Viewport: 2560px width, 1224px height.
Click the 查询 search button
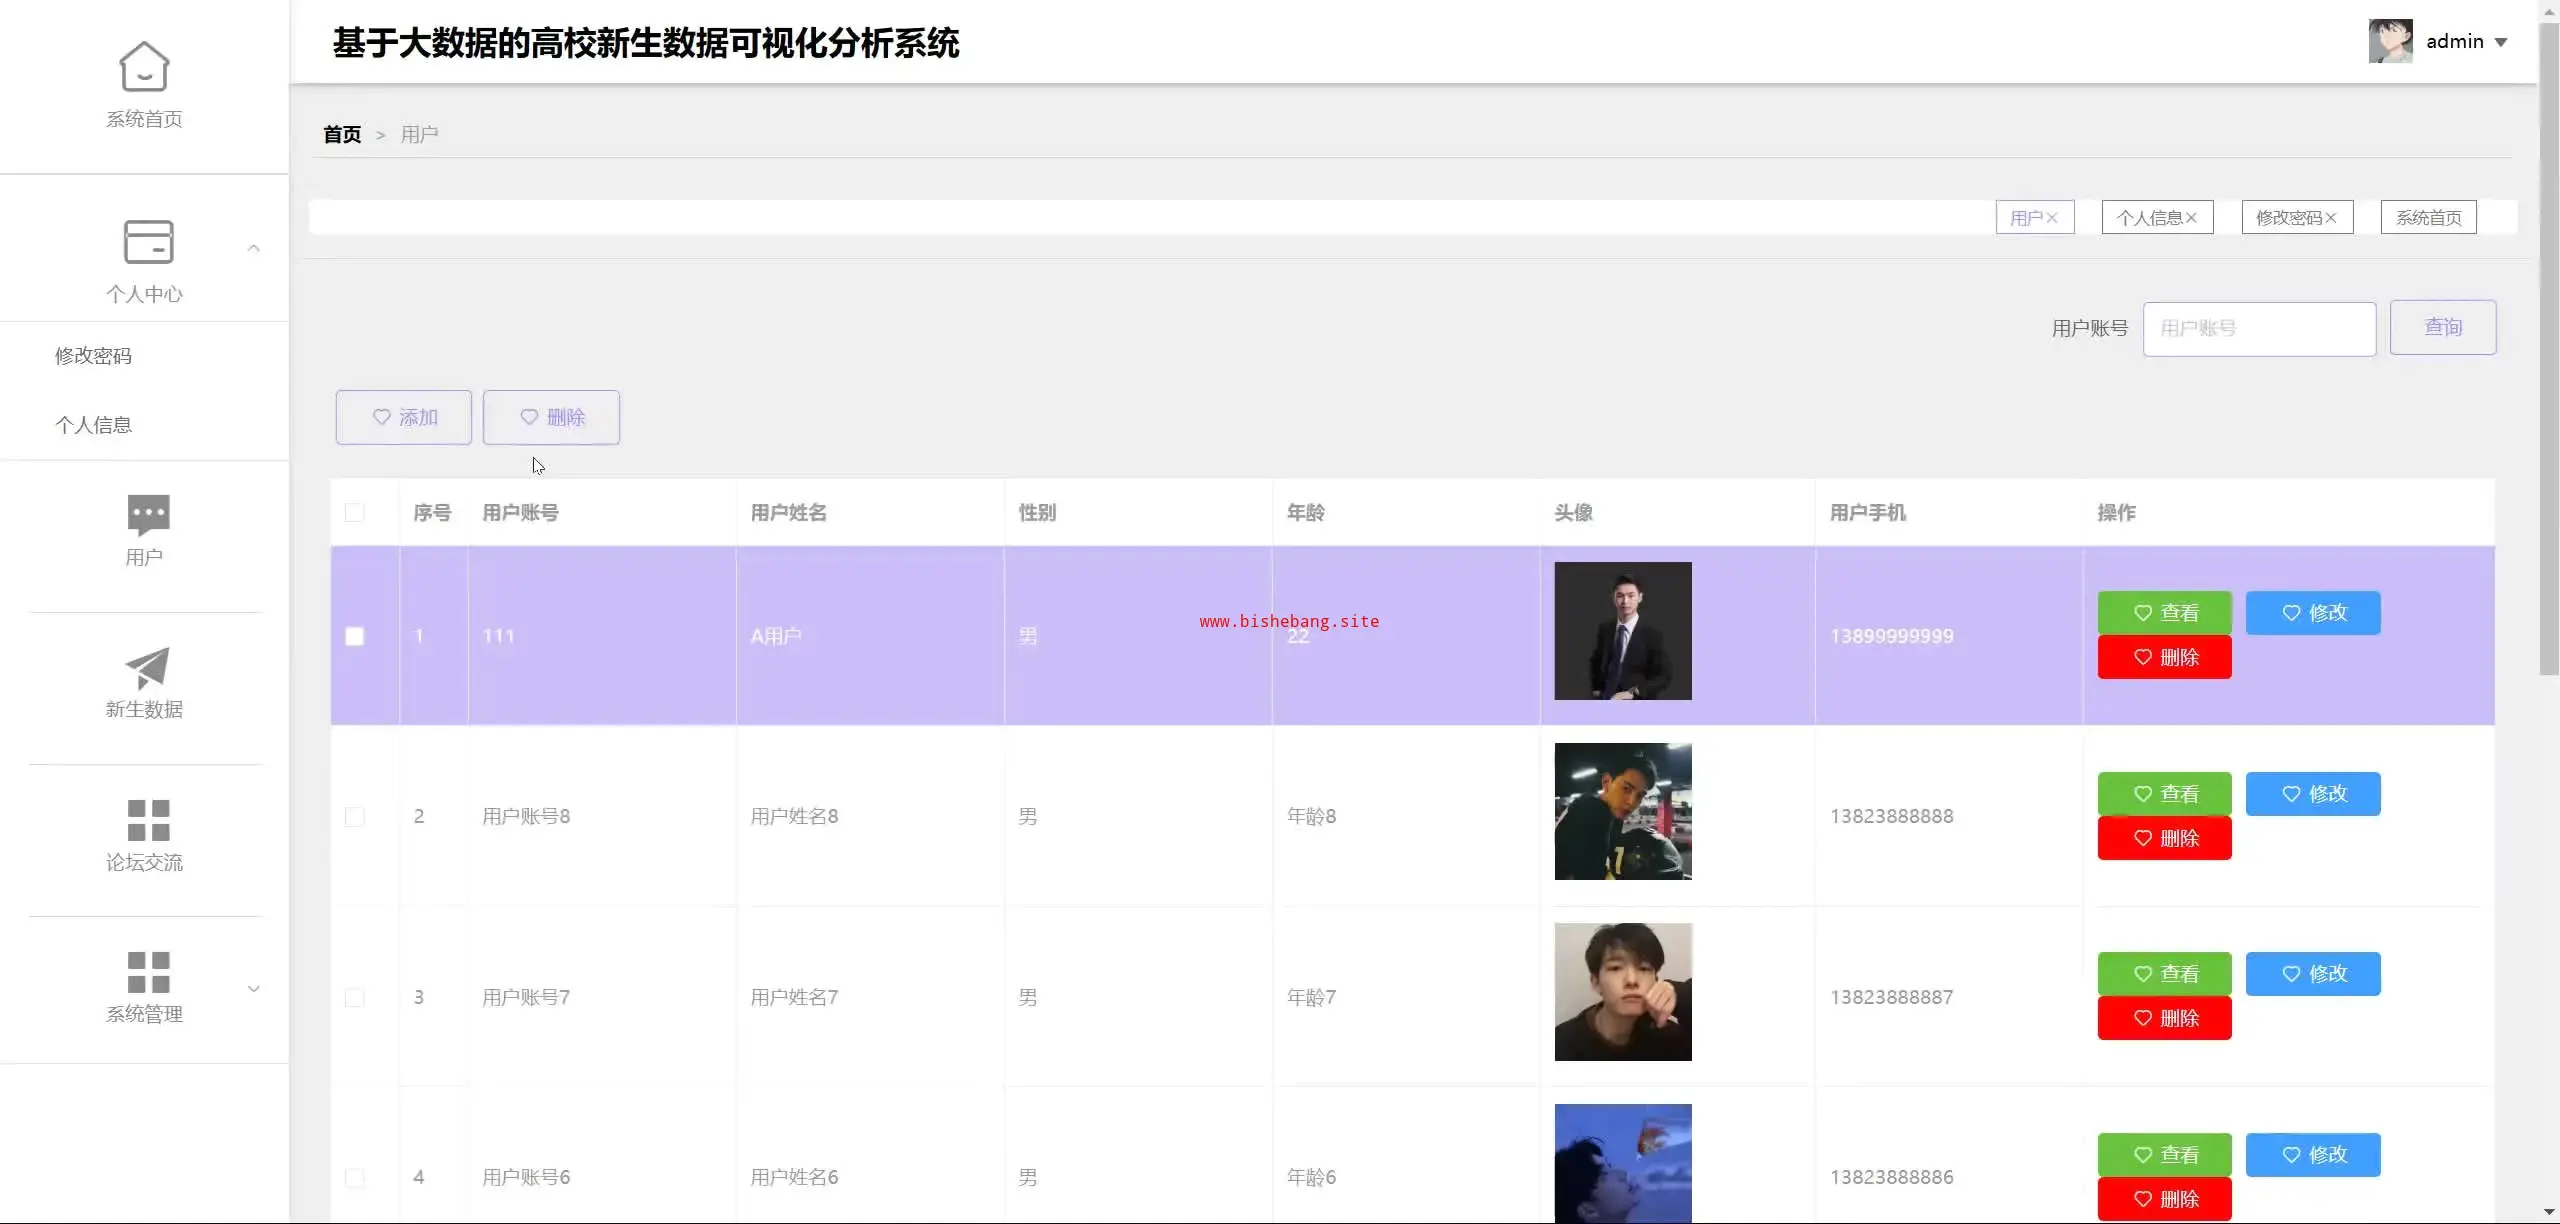[x=2442, y=327]
